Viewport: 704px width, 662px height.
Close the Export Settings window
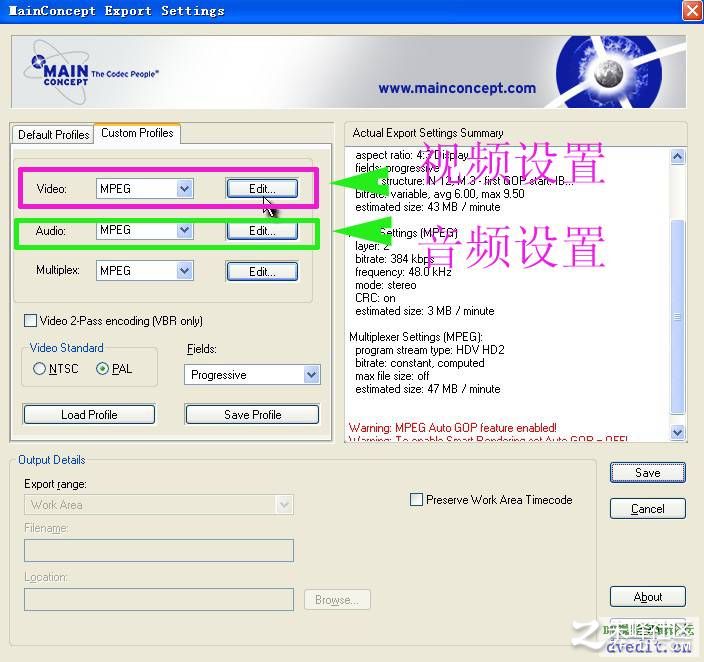[x=692, y=11]
